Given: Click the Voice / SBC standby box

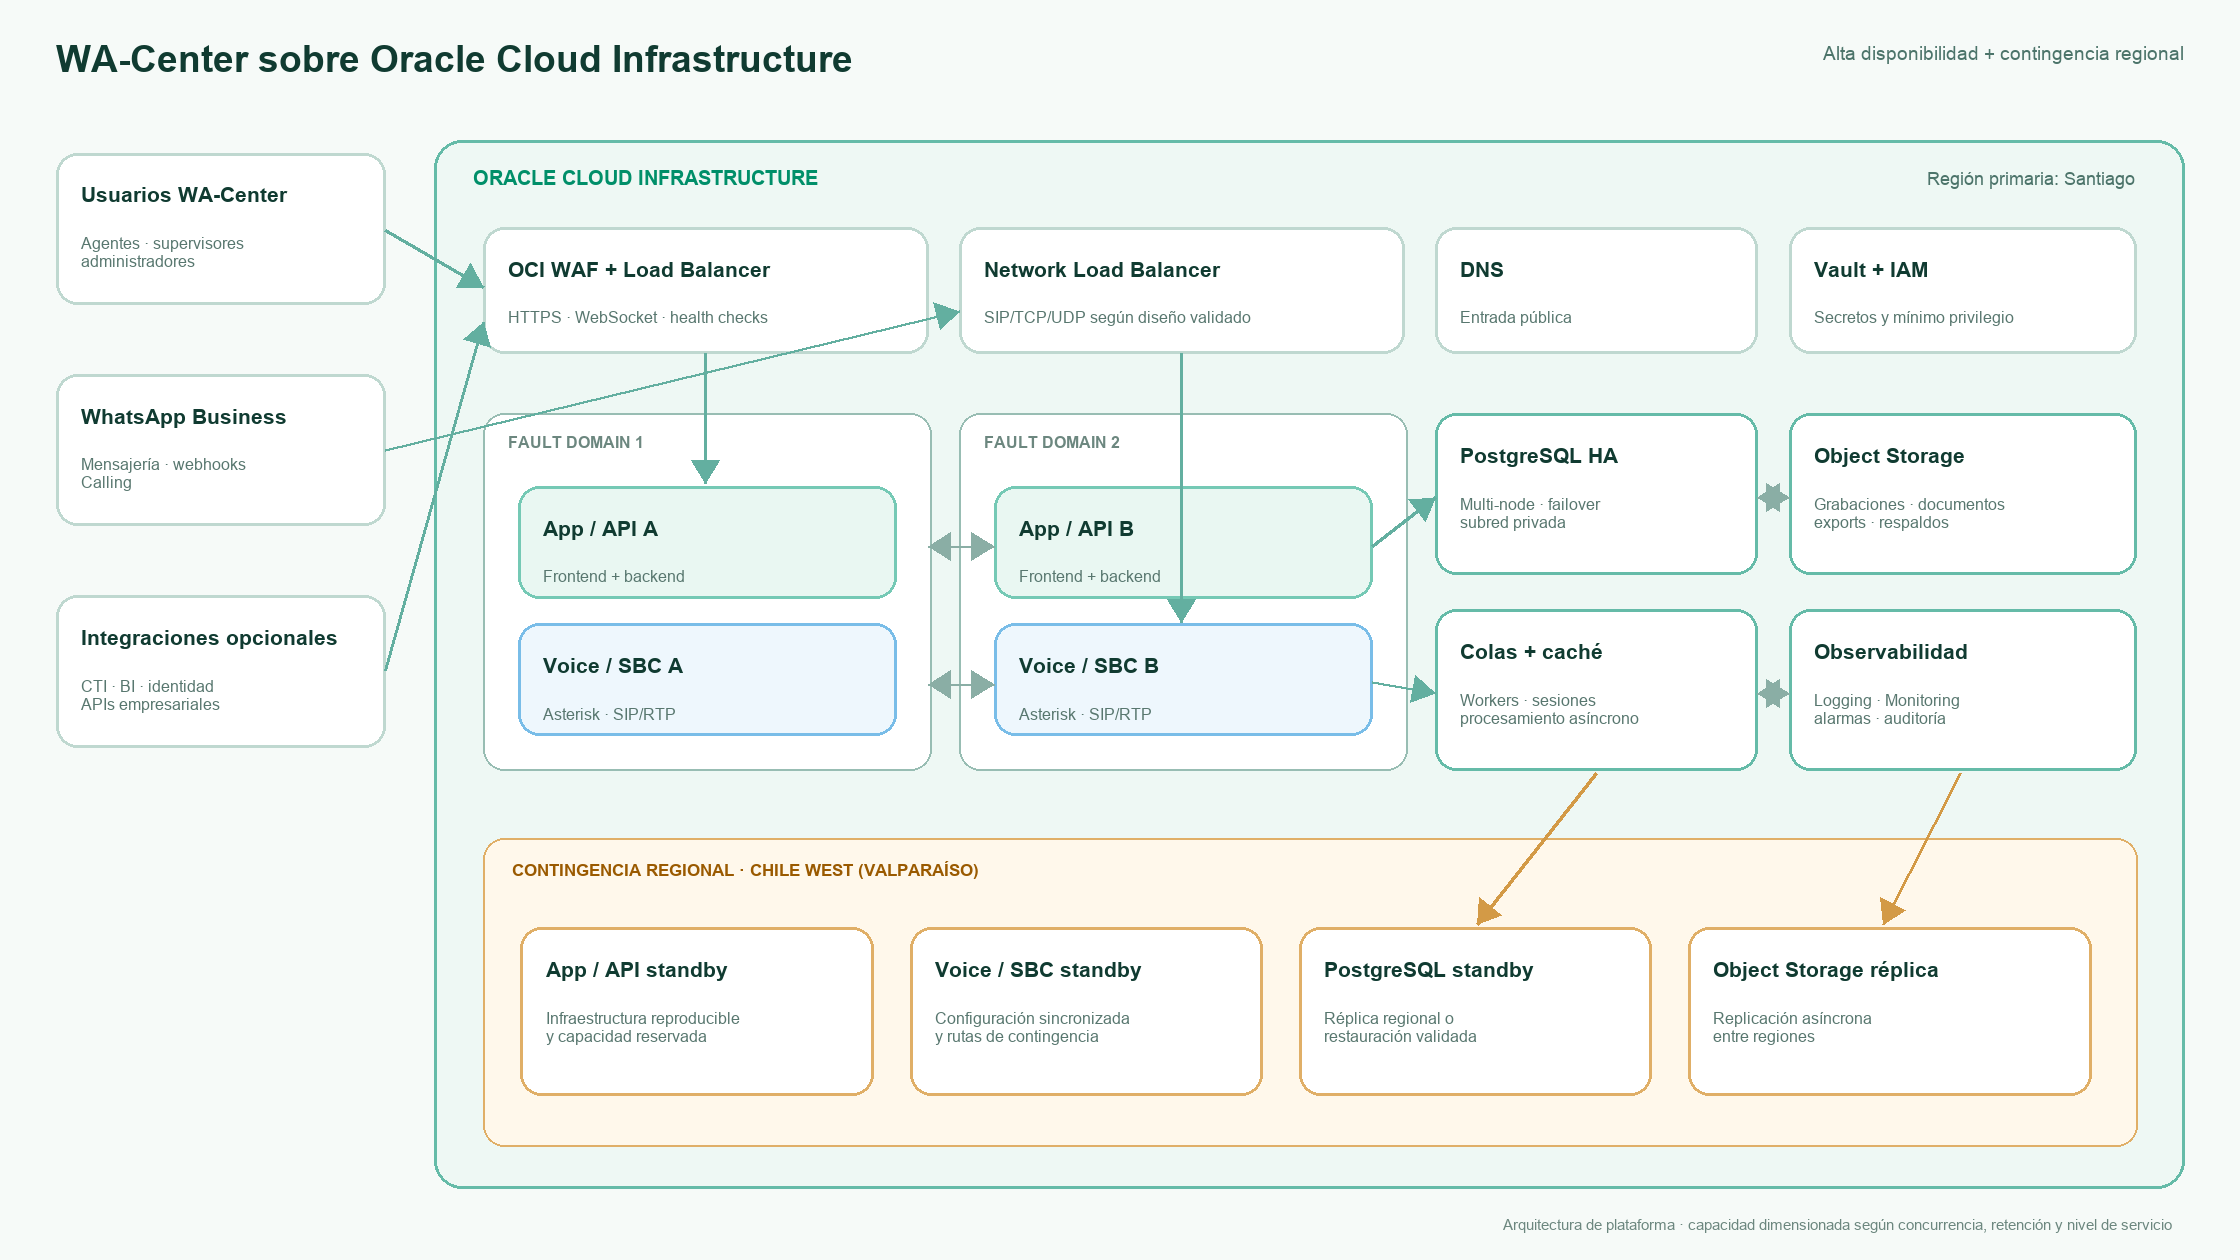Looking at the screenshot, I should coord(1086,1012).
